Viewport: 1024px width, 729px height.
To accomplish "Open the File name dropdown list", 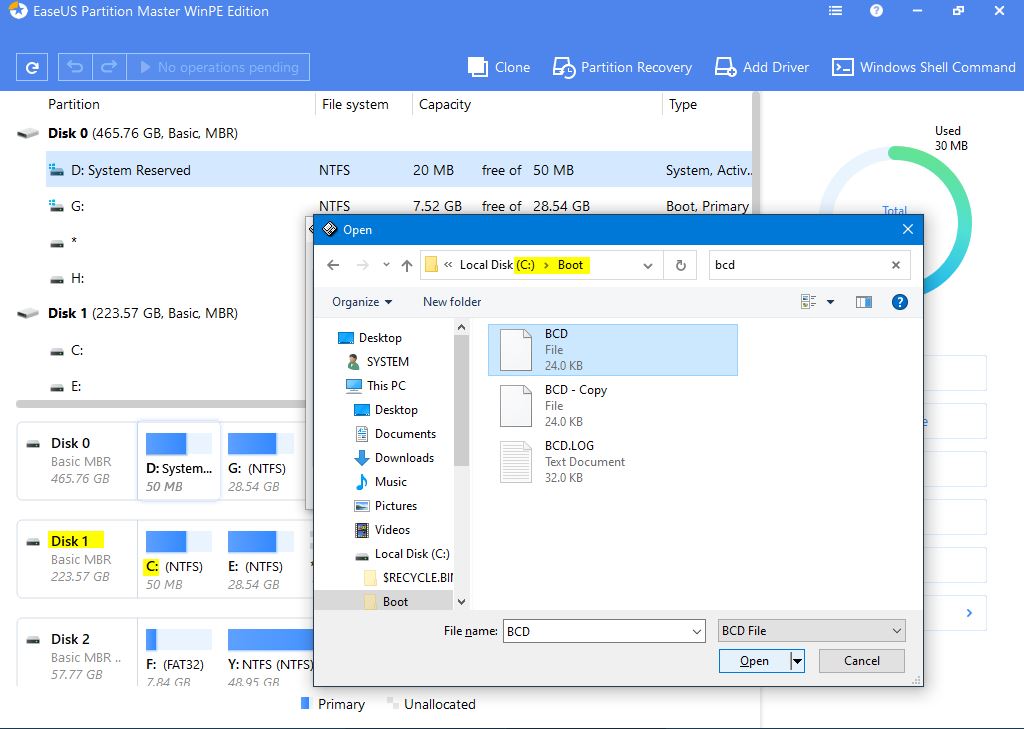I will [x=697, y=631].
